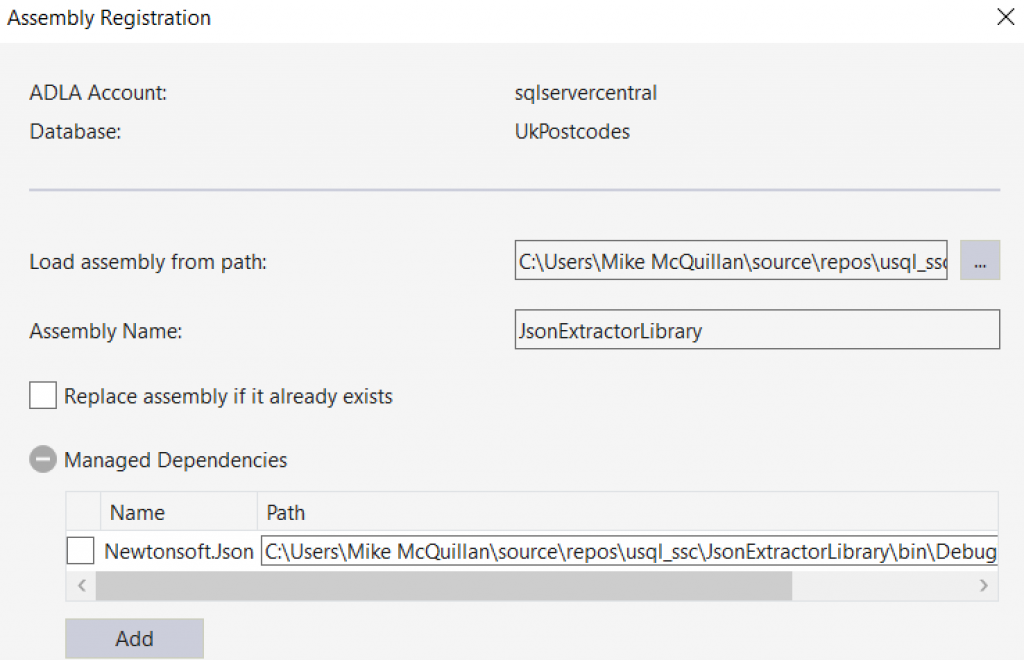Tick the Newtonsoft.Json dependency checkbox
This screenshot has height=660, width=1024.
81,551
